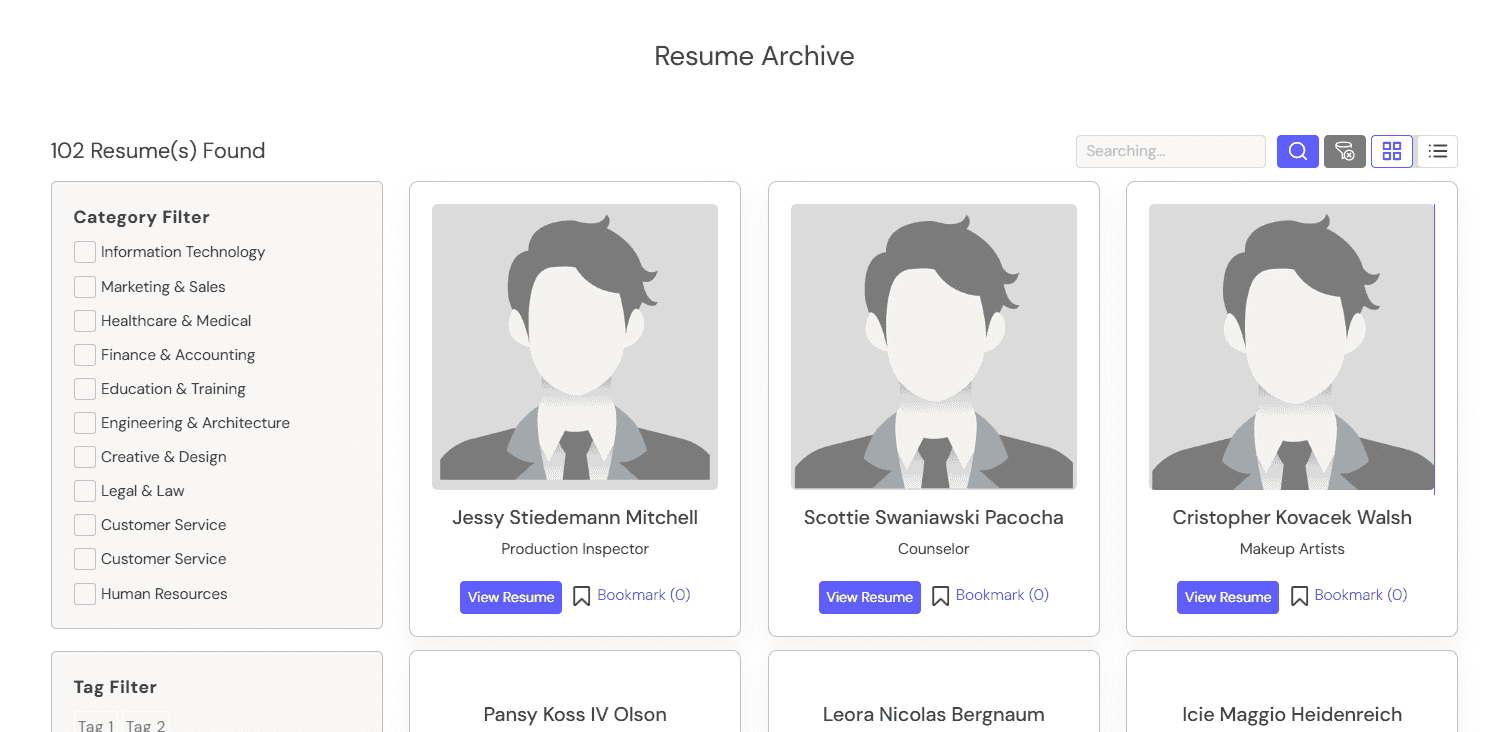Select the Tag 1 filter tag
The width and height of the screenshot is (1510, 732).
click(x=97, y=725)
